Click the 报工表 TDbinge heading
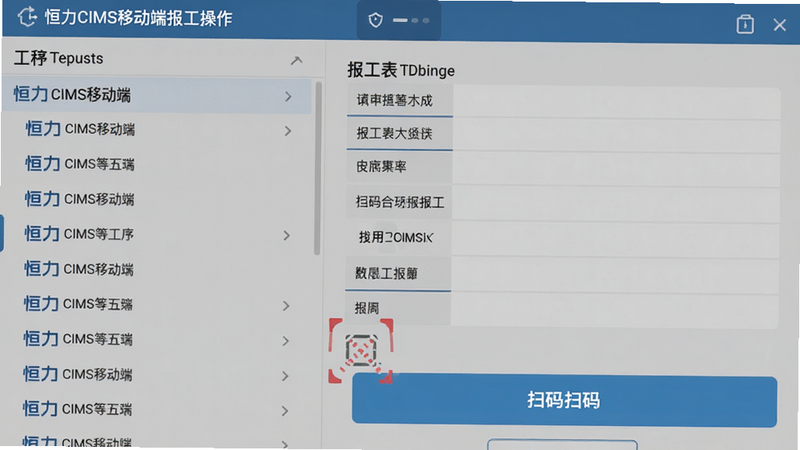The width and height of the screenshot is (800, 450). coord(401,70)
